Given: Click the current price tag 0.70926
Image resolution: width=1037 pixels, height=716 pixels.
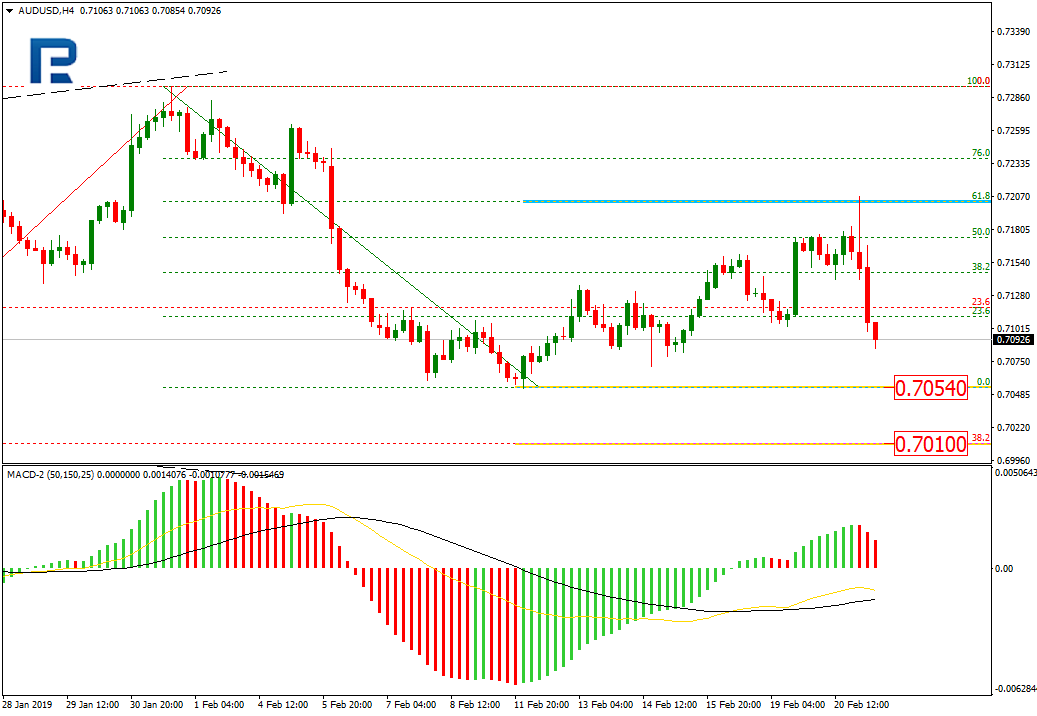Looking at the screenshot, I should click(x=1012, y=340).
